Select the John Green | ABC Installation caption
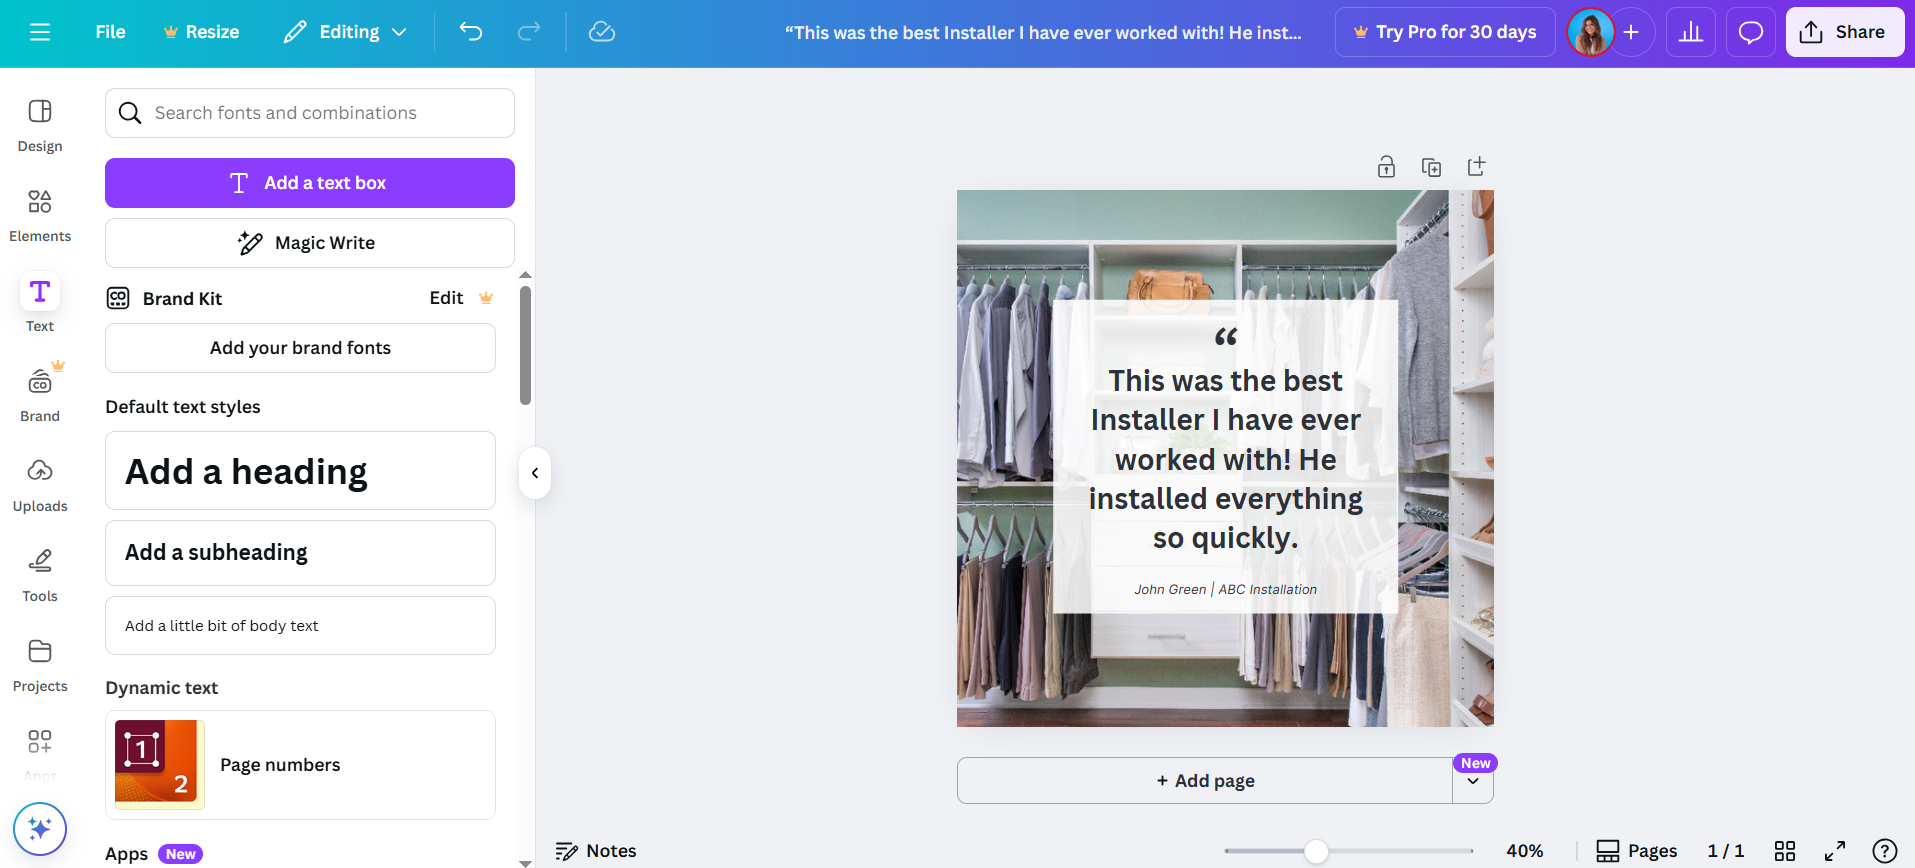Screen dimensions: 1915x868 [1226, 590]
